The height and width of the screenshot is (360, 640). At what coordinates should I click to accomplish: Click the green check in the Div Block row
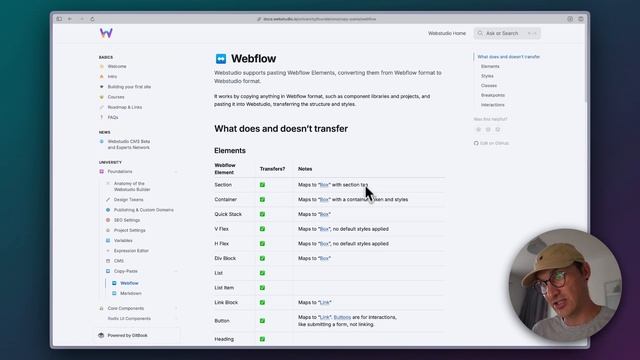click(262, 258)
